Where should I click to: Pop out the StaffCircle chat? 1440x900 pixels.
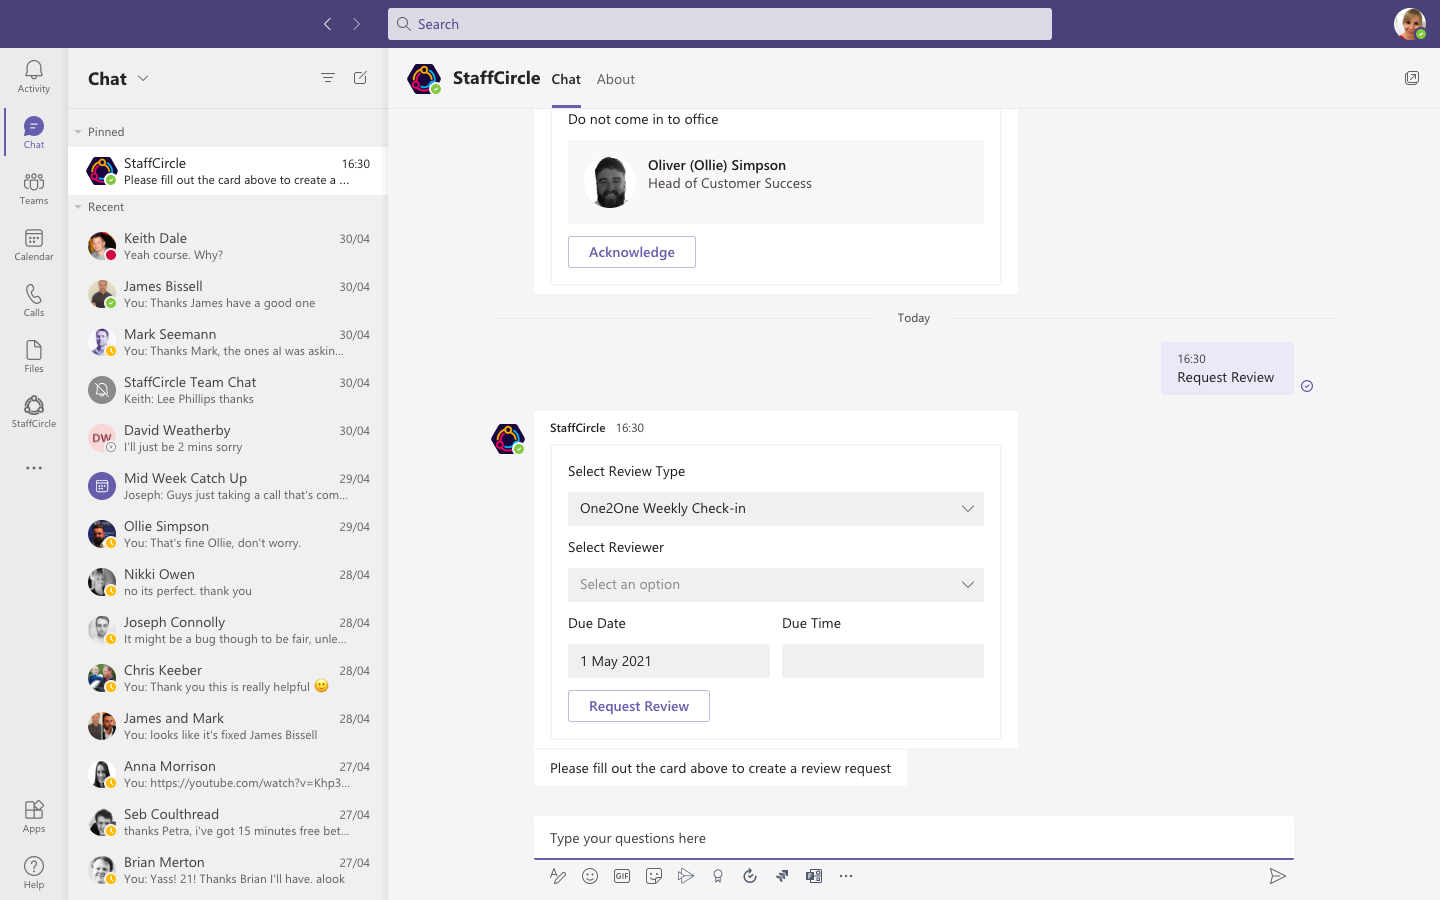1412,78
